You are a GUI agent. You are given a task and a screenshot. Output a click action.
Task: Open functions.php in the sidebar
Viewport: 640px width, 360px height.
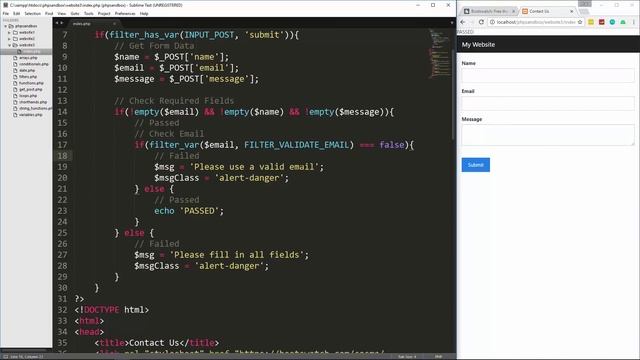coord(31,83)
